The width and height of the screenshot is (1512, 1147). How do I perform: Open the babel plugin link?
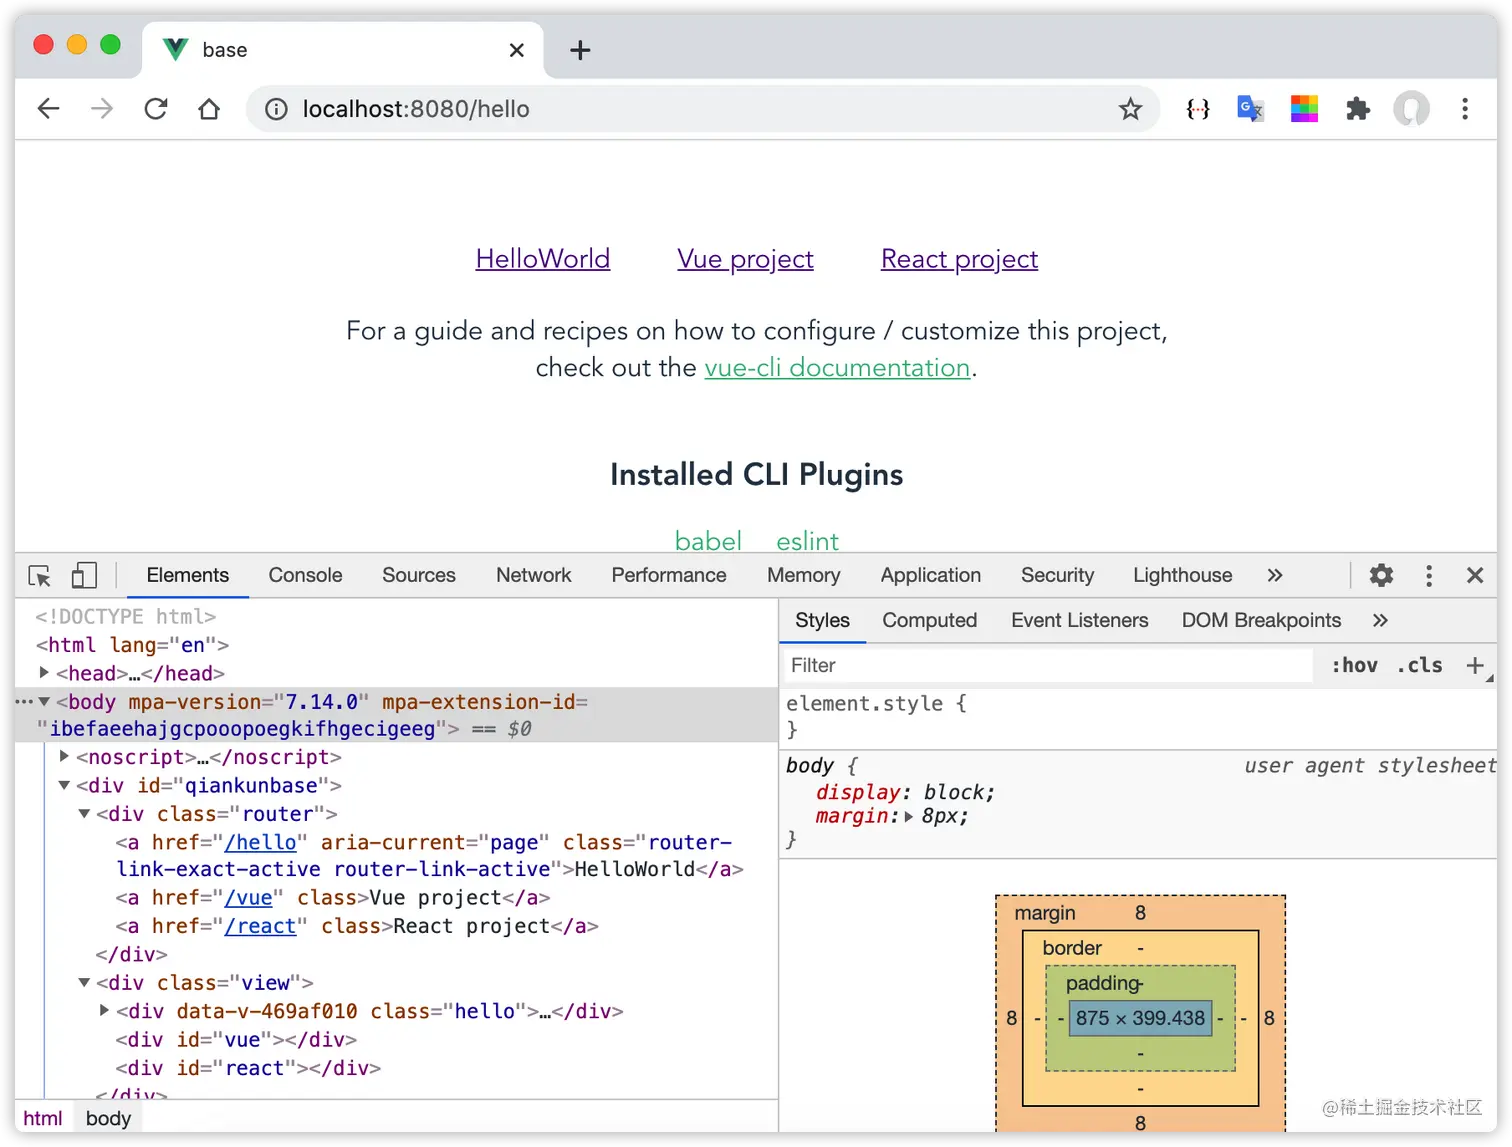pyautogui.click(x=708, y=541)
